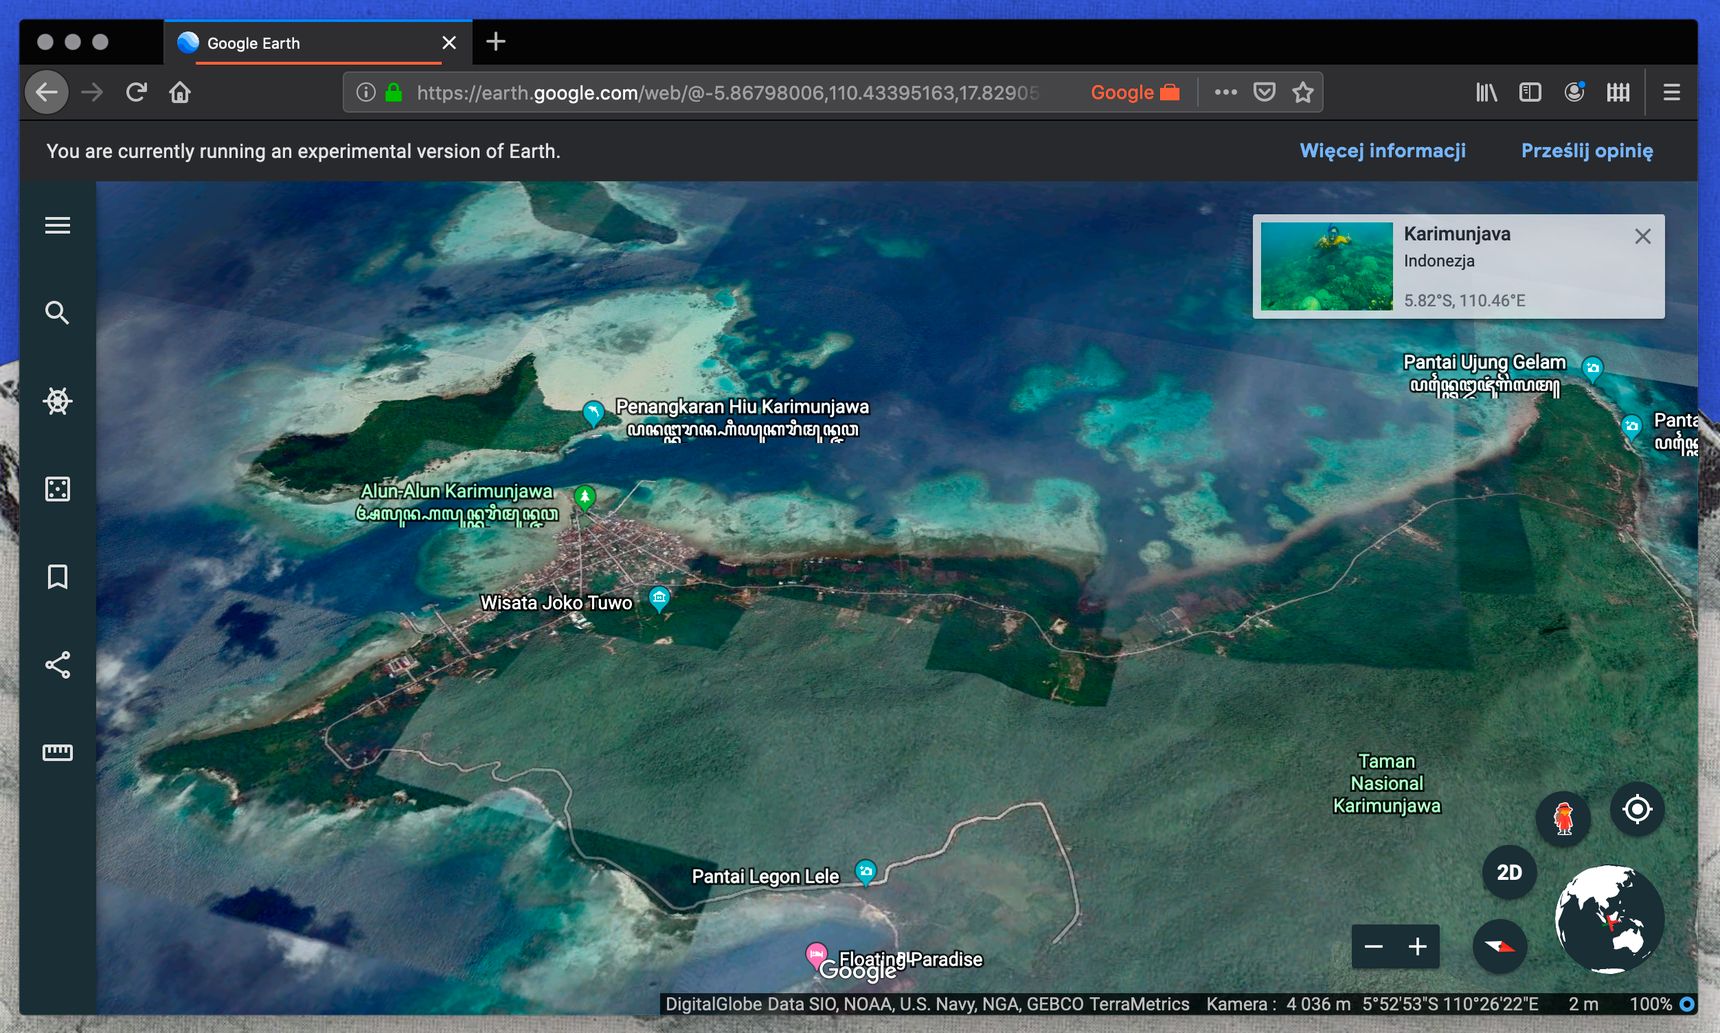Click the Pantai Legon Lele marker
Image resolution: width=1720 pixels, height=1033 pixels.
pos(866,872)
